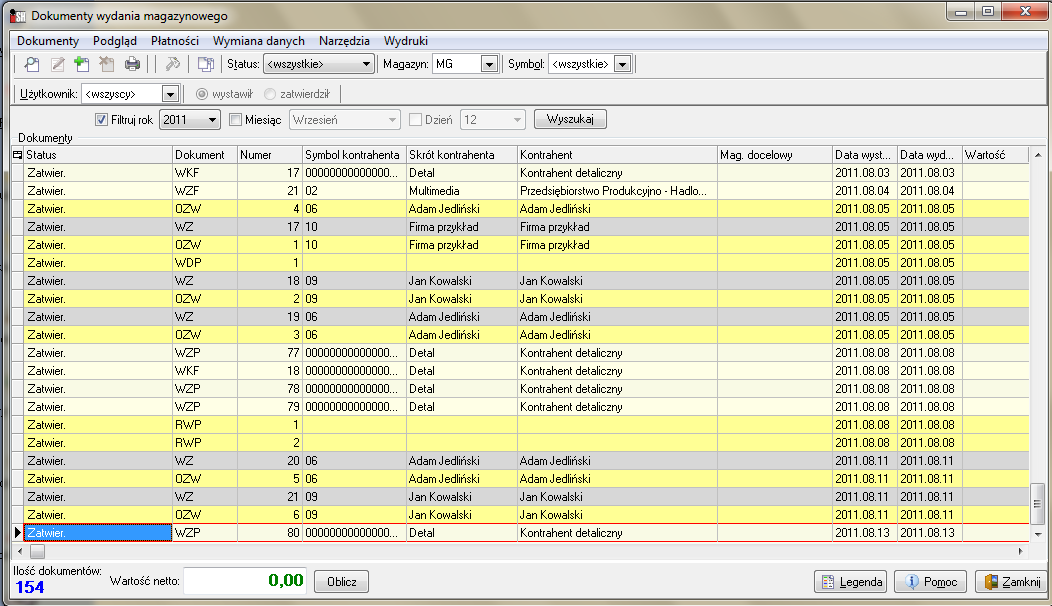Viewport: 1052px width, 606px height.
Task: Select the selected Zatwier. status cell of WZP 80
Action: (x=98, y=533)
